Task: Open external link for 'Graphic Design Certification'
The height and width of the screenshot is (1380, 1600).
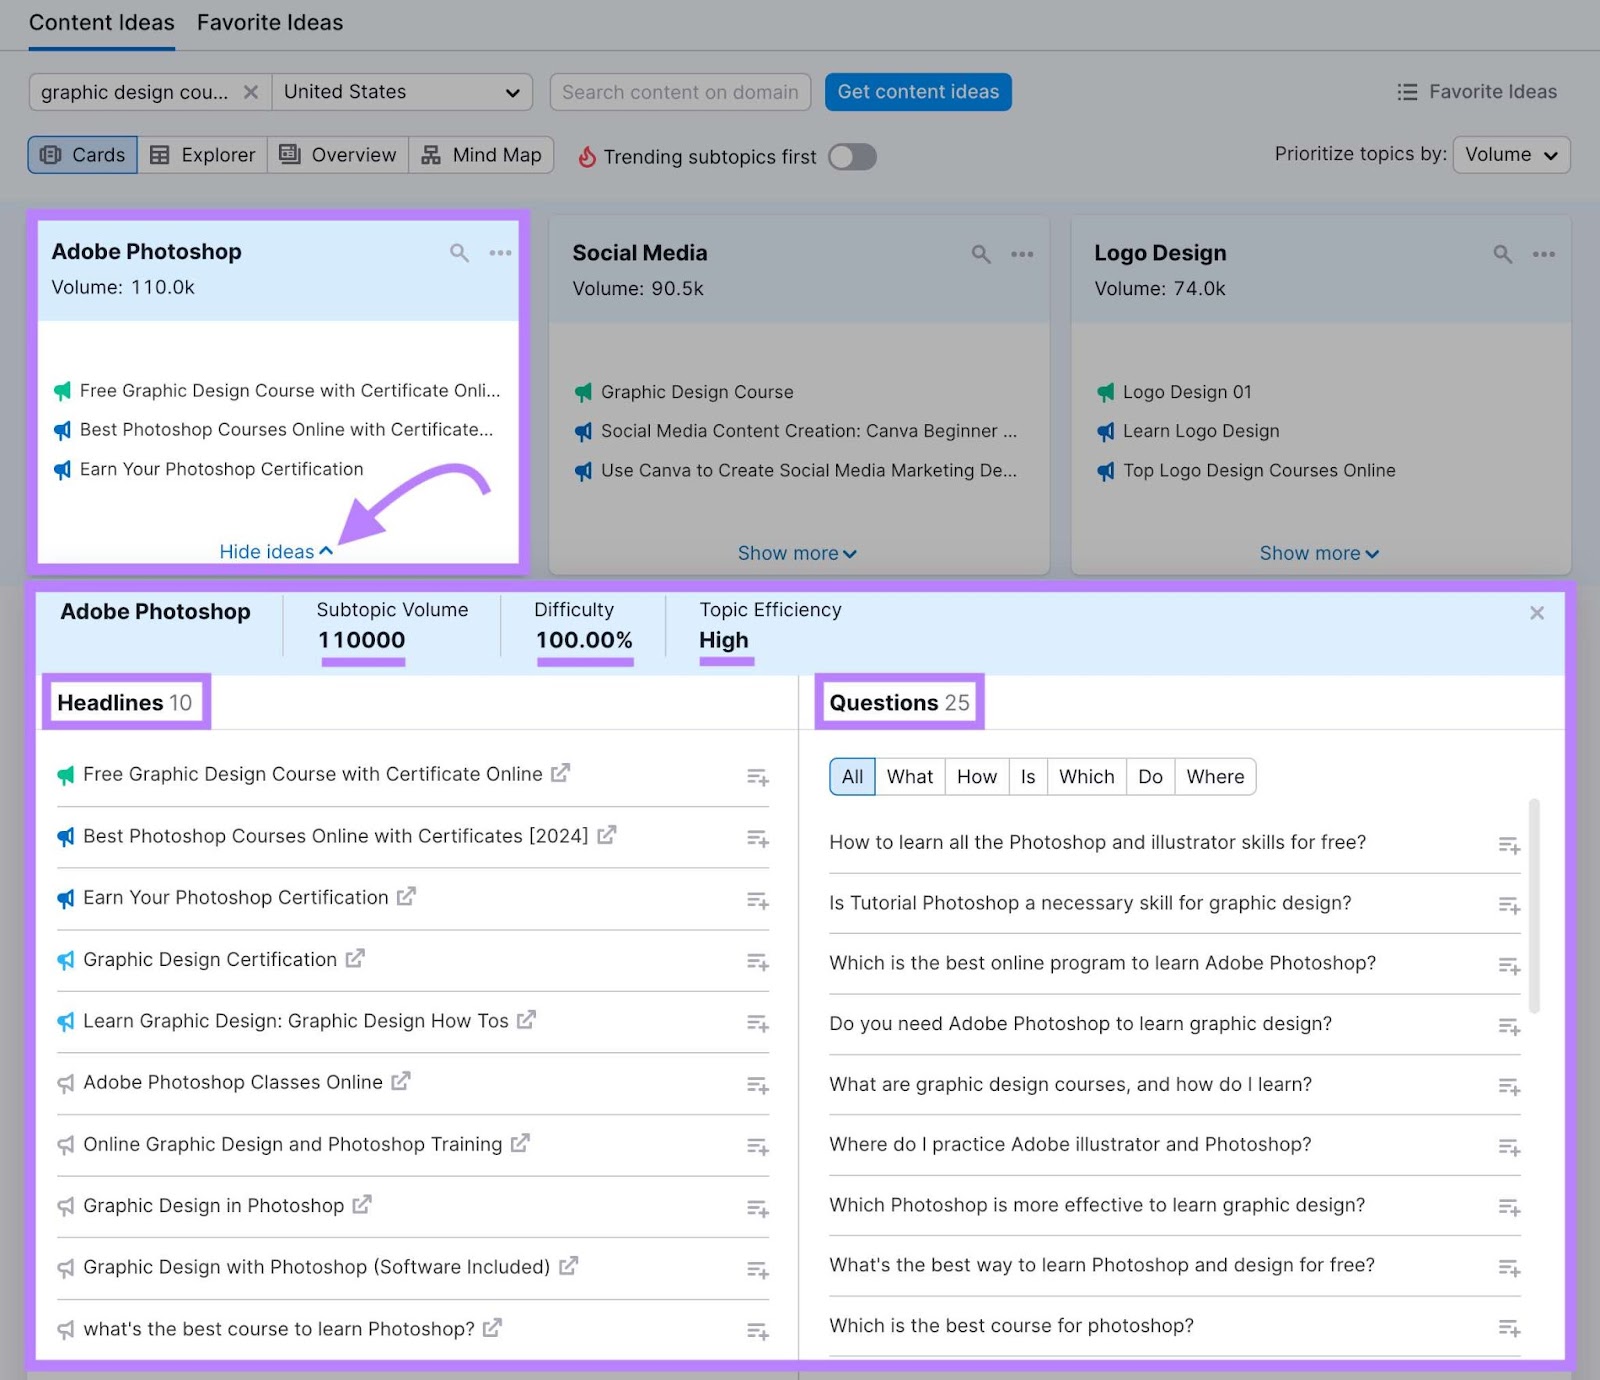Action: 355,958
